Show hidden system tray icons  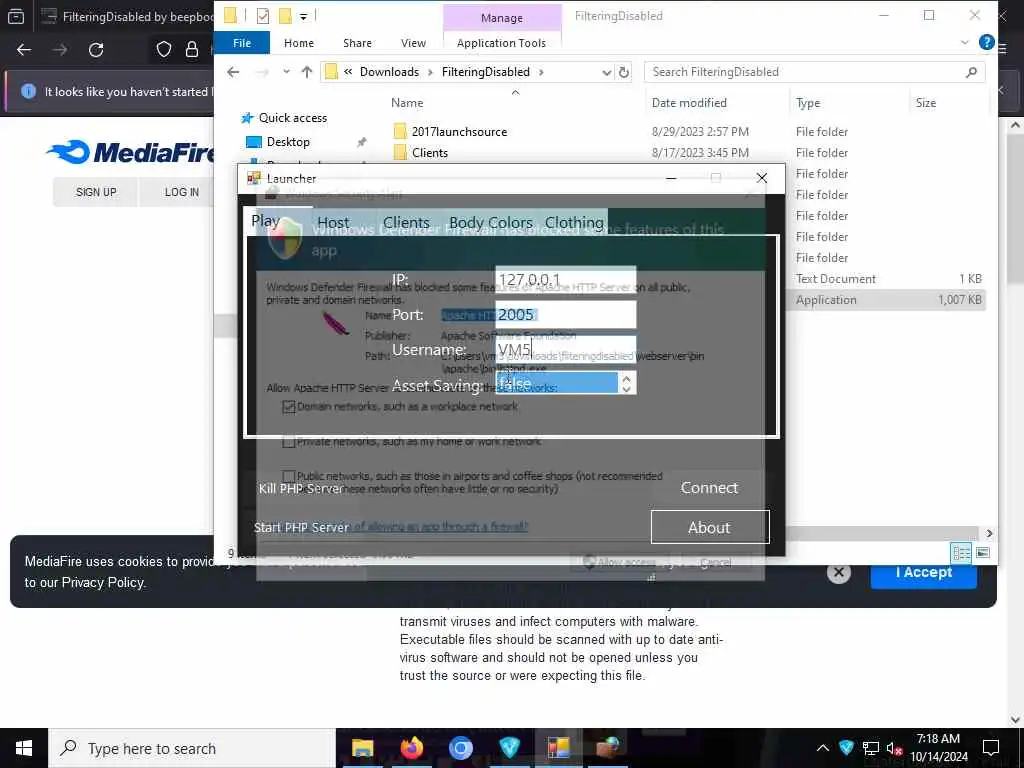tap(823, 748)
